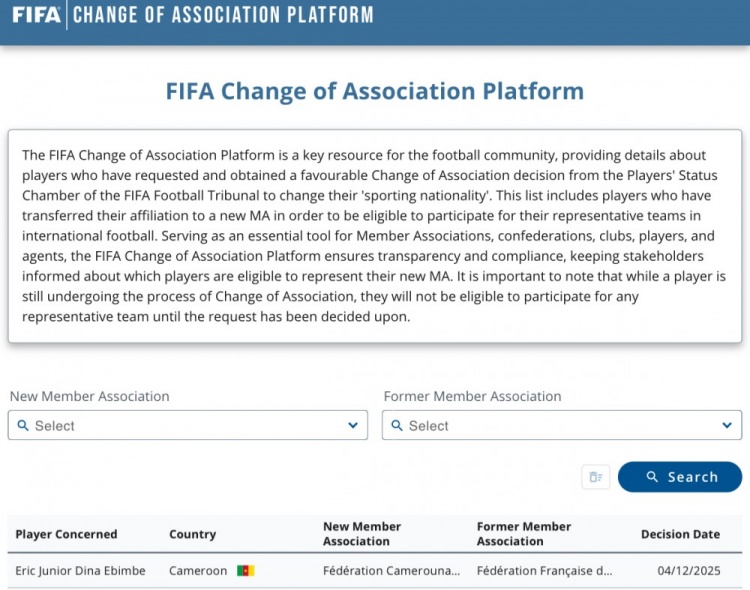Viewport: 750px width, 590px height.
Task: Sort by the Country column header
Action: point(193,534)
